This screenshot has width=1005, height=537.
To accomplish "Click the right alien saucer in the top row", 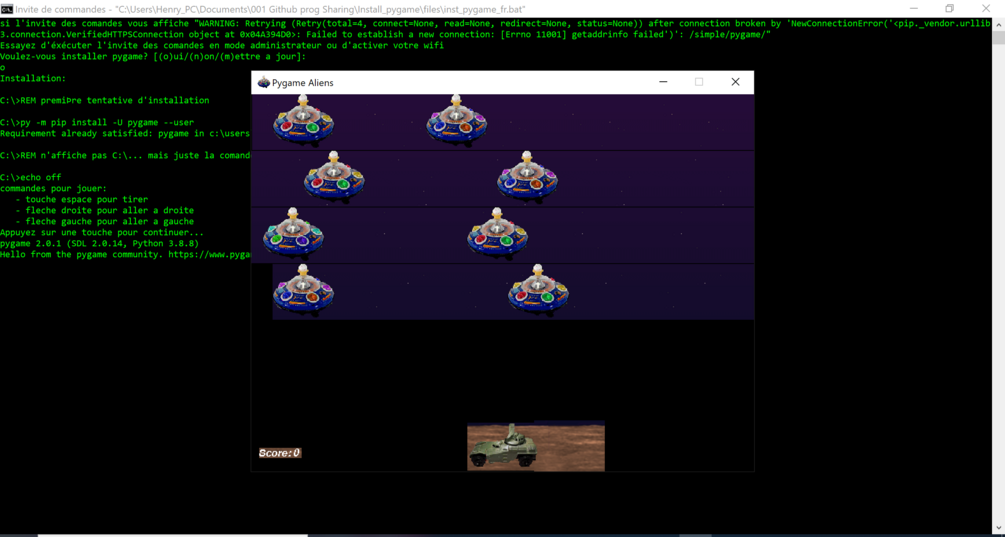I will 456,120.
